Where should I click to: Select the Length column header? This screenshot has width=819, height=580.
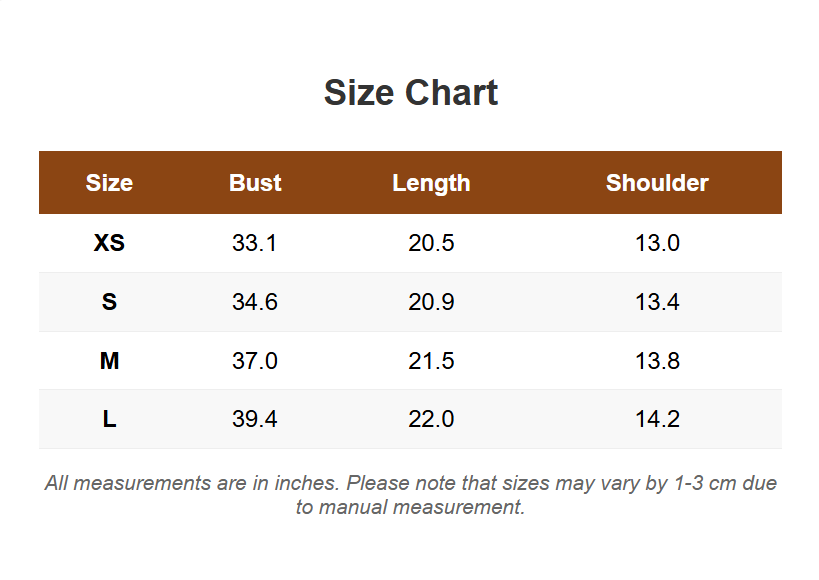click(431, 183)
